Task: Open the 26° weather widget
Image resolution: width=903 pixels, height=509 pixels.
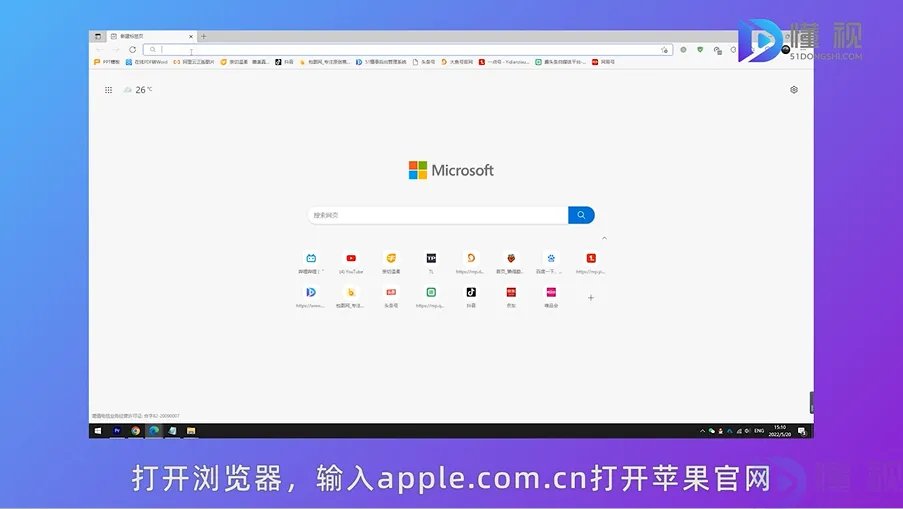Action: (138, 90)
